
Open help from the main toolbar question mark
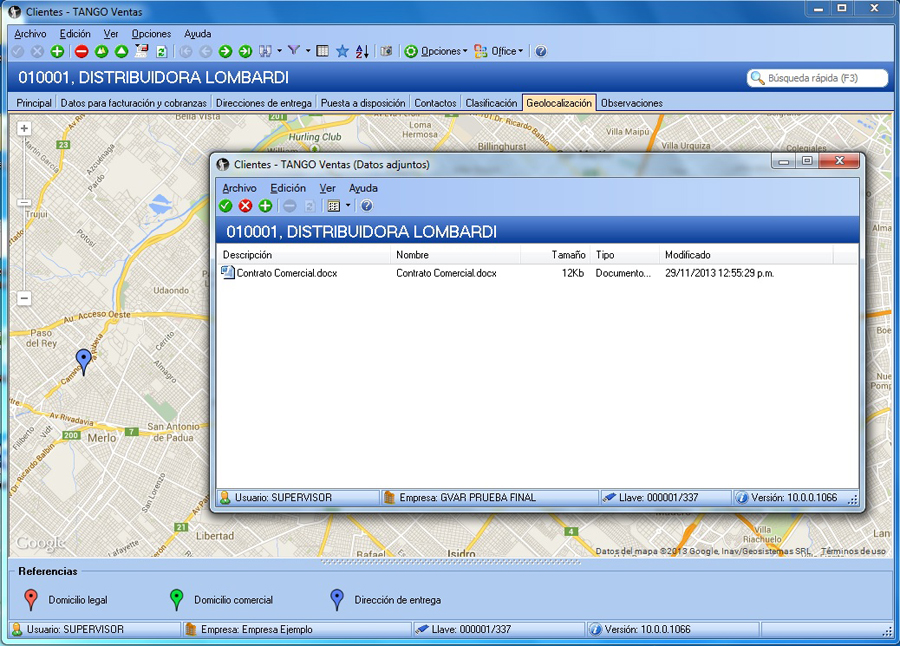541,52
